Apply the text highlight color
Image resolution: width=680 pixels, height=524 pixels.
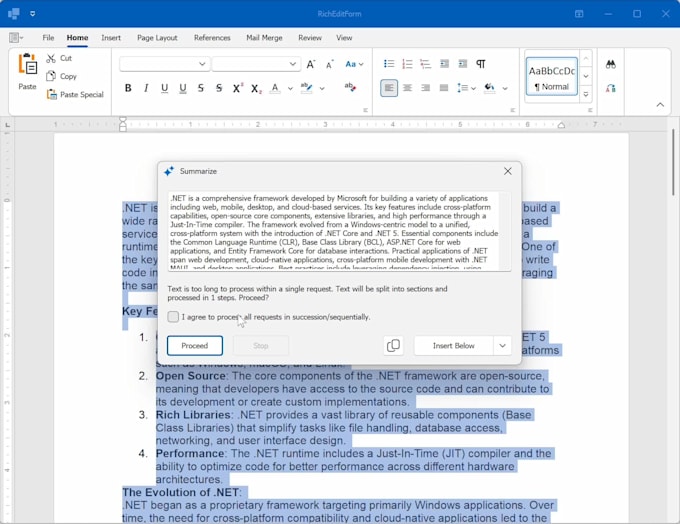point(307,88)
